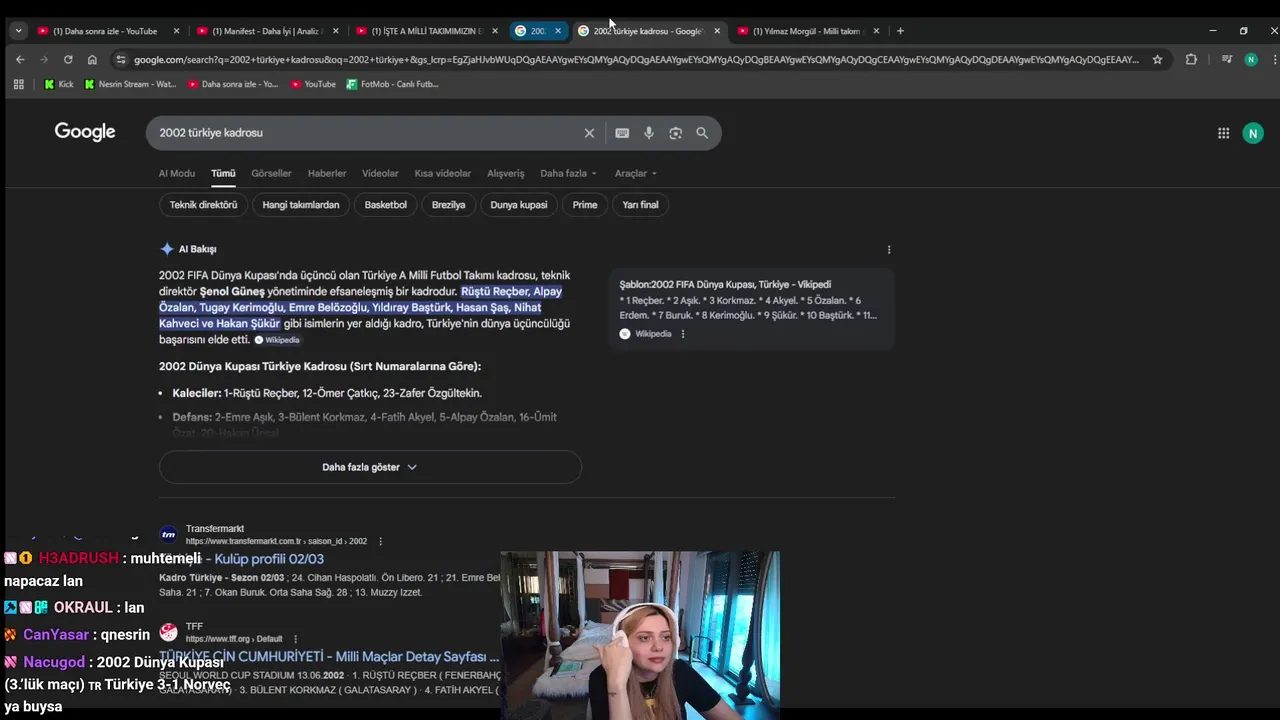Viewport: 1280px width, 720px height.
Task: Open the 'FotMob - Canlı Futb...' bookmark
Action: 392,84
